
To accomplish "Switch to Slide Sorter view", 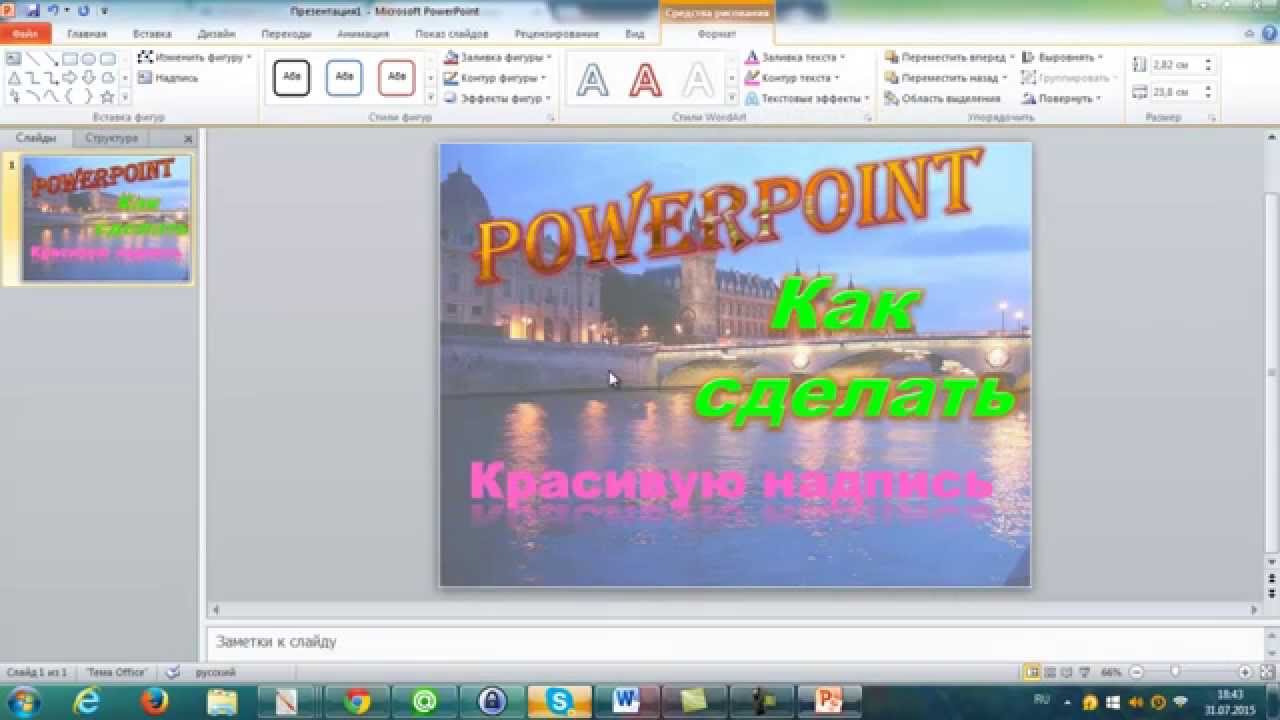I will 1049,672.
